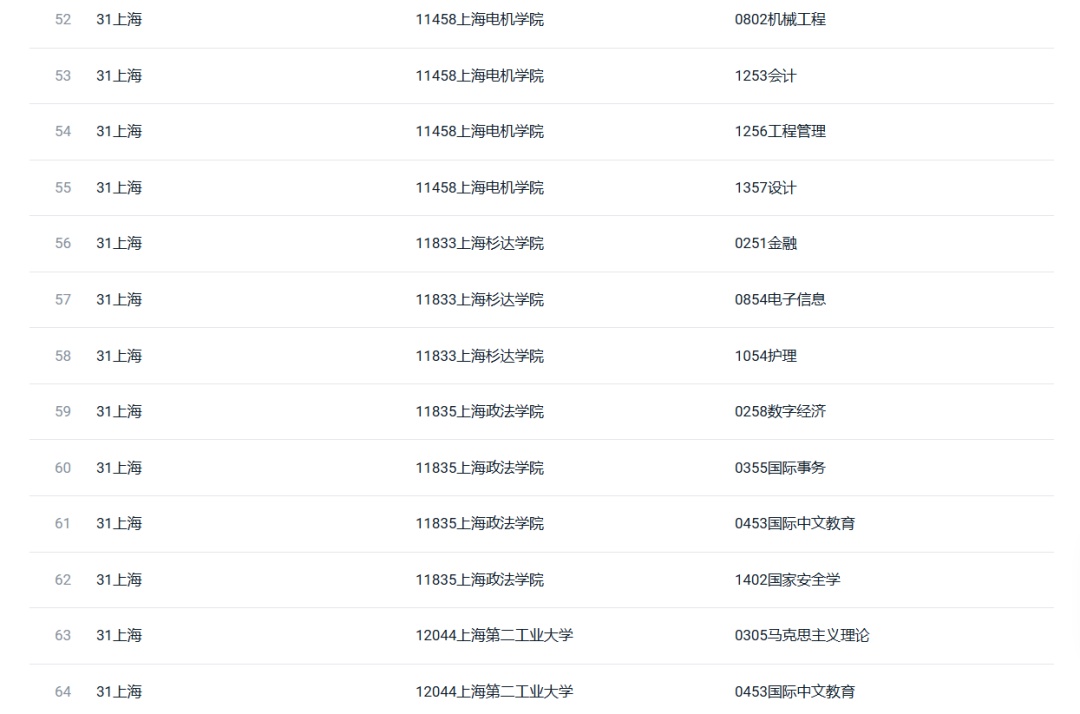Click row number 61
This screenshot has height=714, width=1080.
point(63,524)
